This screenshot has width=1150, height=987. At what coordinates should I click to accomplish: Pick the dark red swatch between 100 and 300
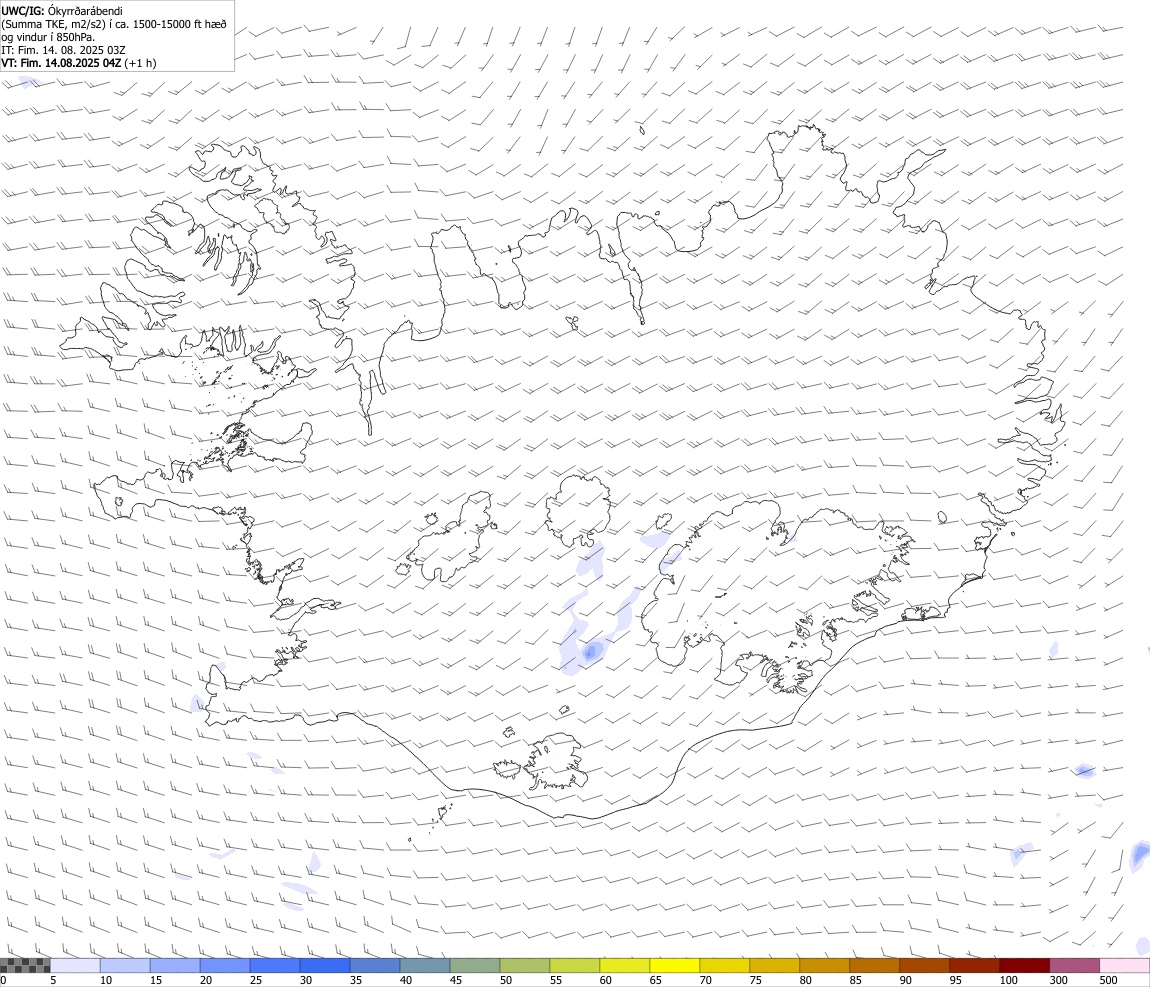pos(1025,965)
